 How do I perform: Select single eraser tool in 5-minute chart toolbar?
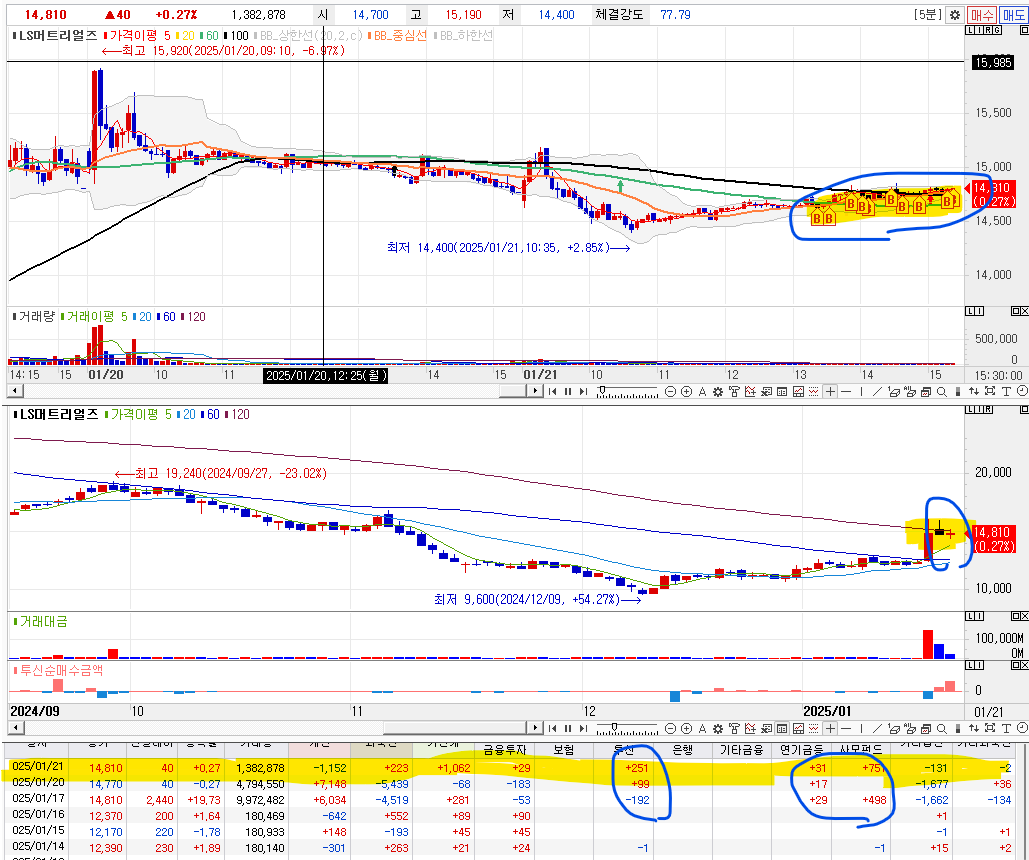point(893,391)
